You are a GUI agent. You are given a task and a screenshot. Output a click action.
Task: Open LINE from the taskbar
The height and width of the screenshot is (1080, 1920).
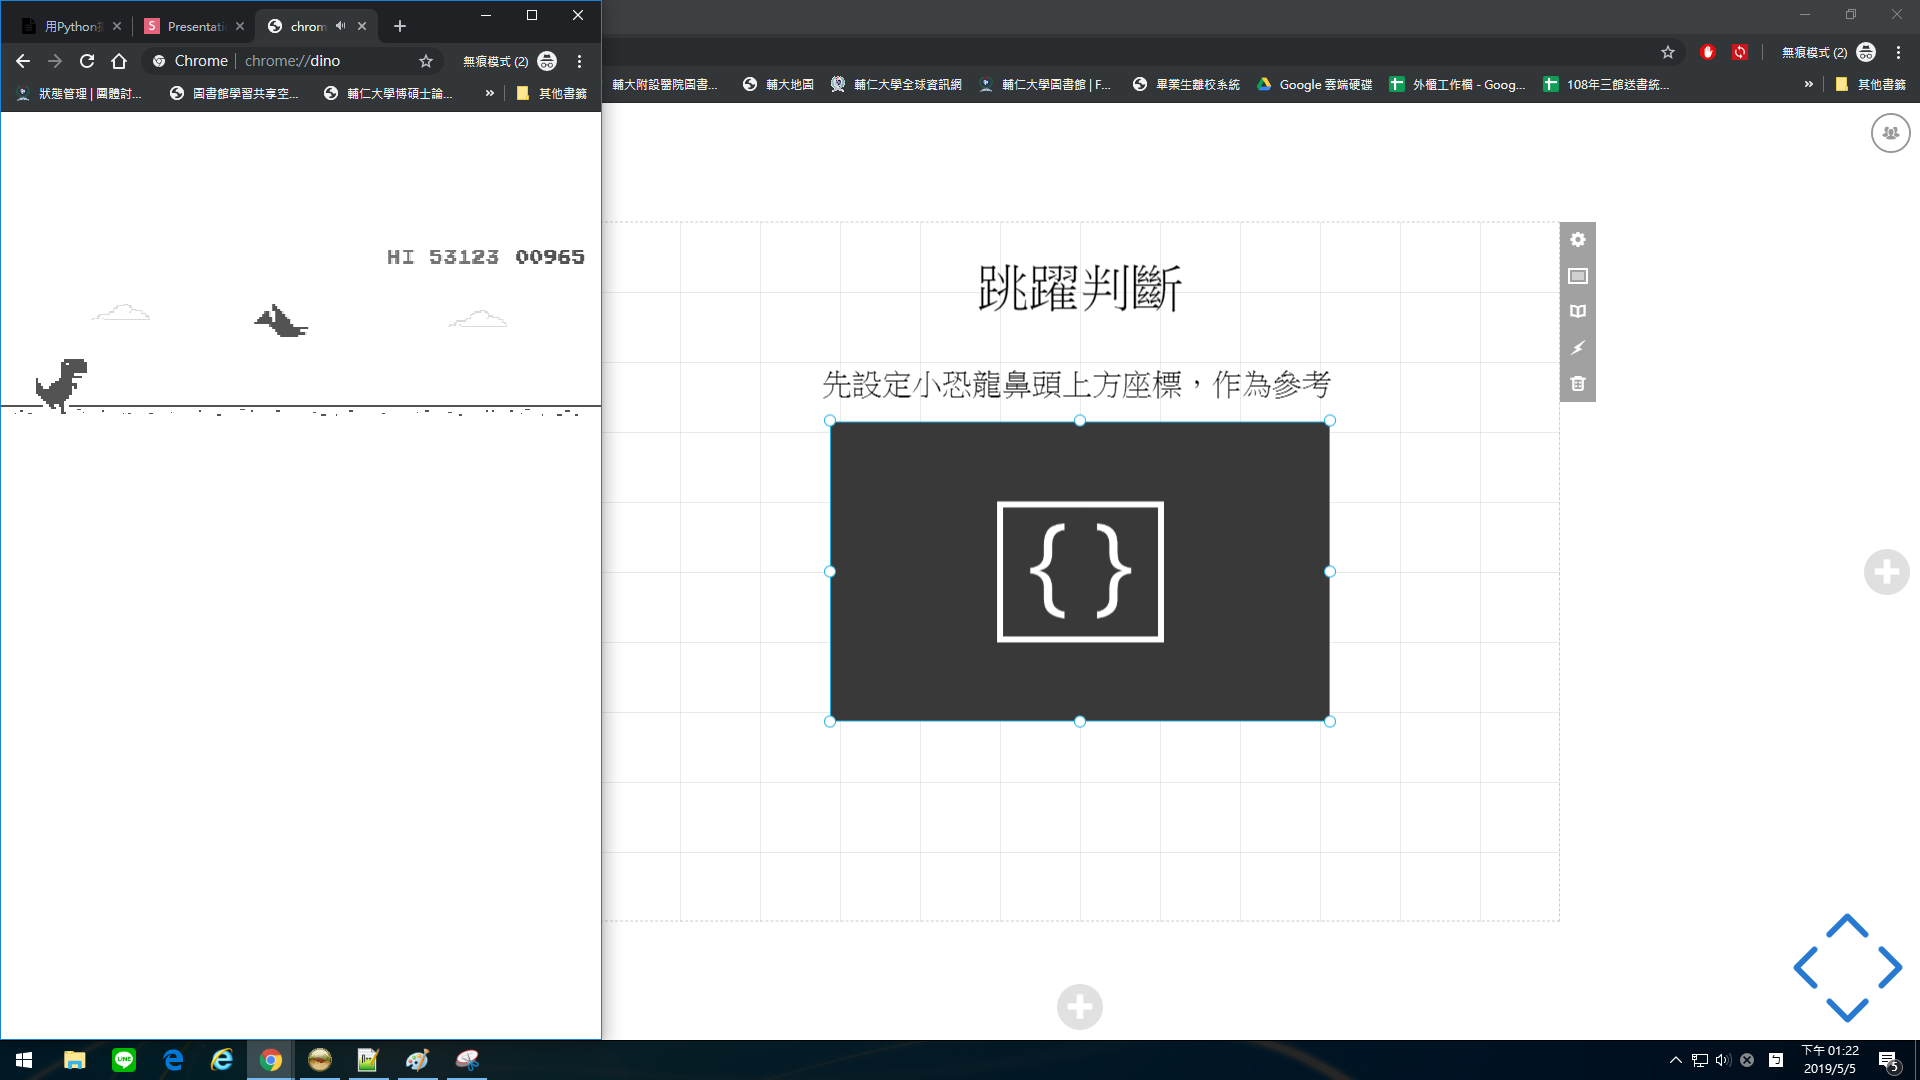click(124, 1060)
